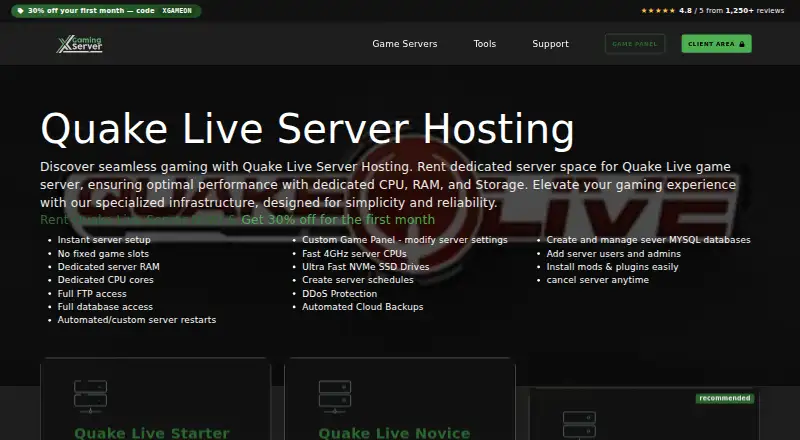The image size is (800, 440).
Task: Click the text DDoS Protection
Action: [339, 294]
